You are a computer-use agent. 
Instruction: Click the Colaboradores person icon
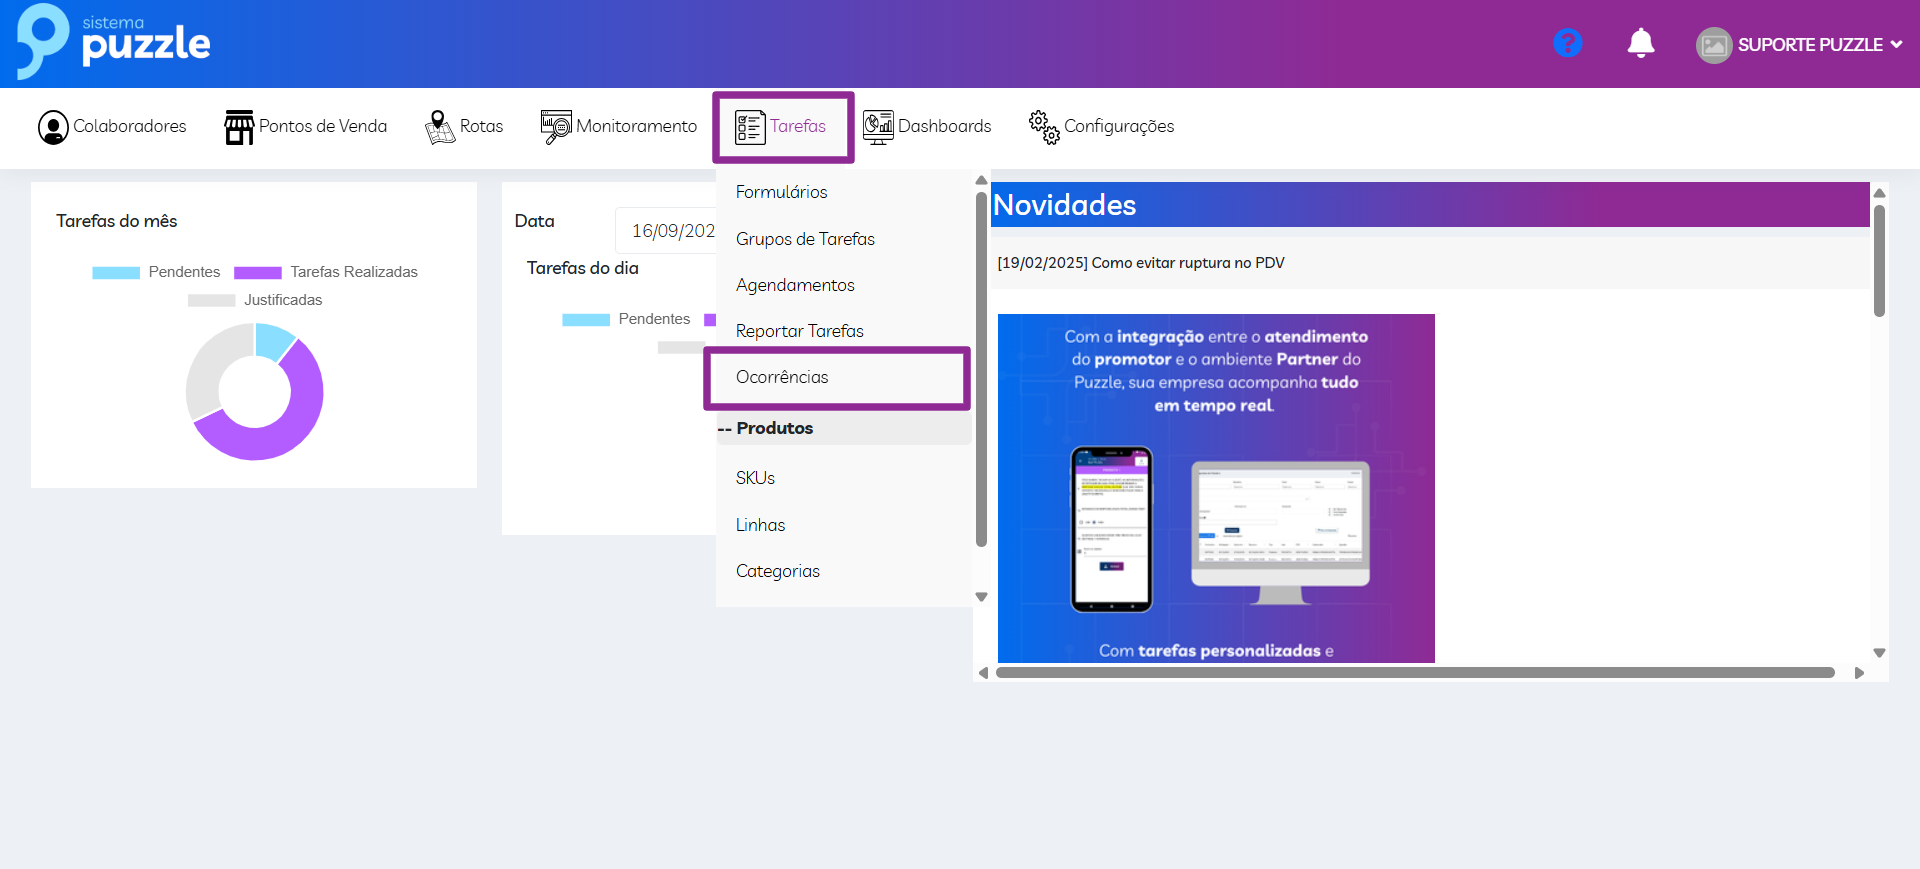coord(53,127)
